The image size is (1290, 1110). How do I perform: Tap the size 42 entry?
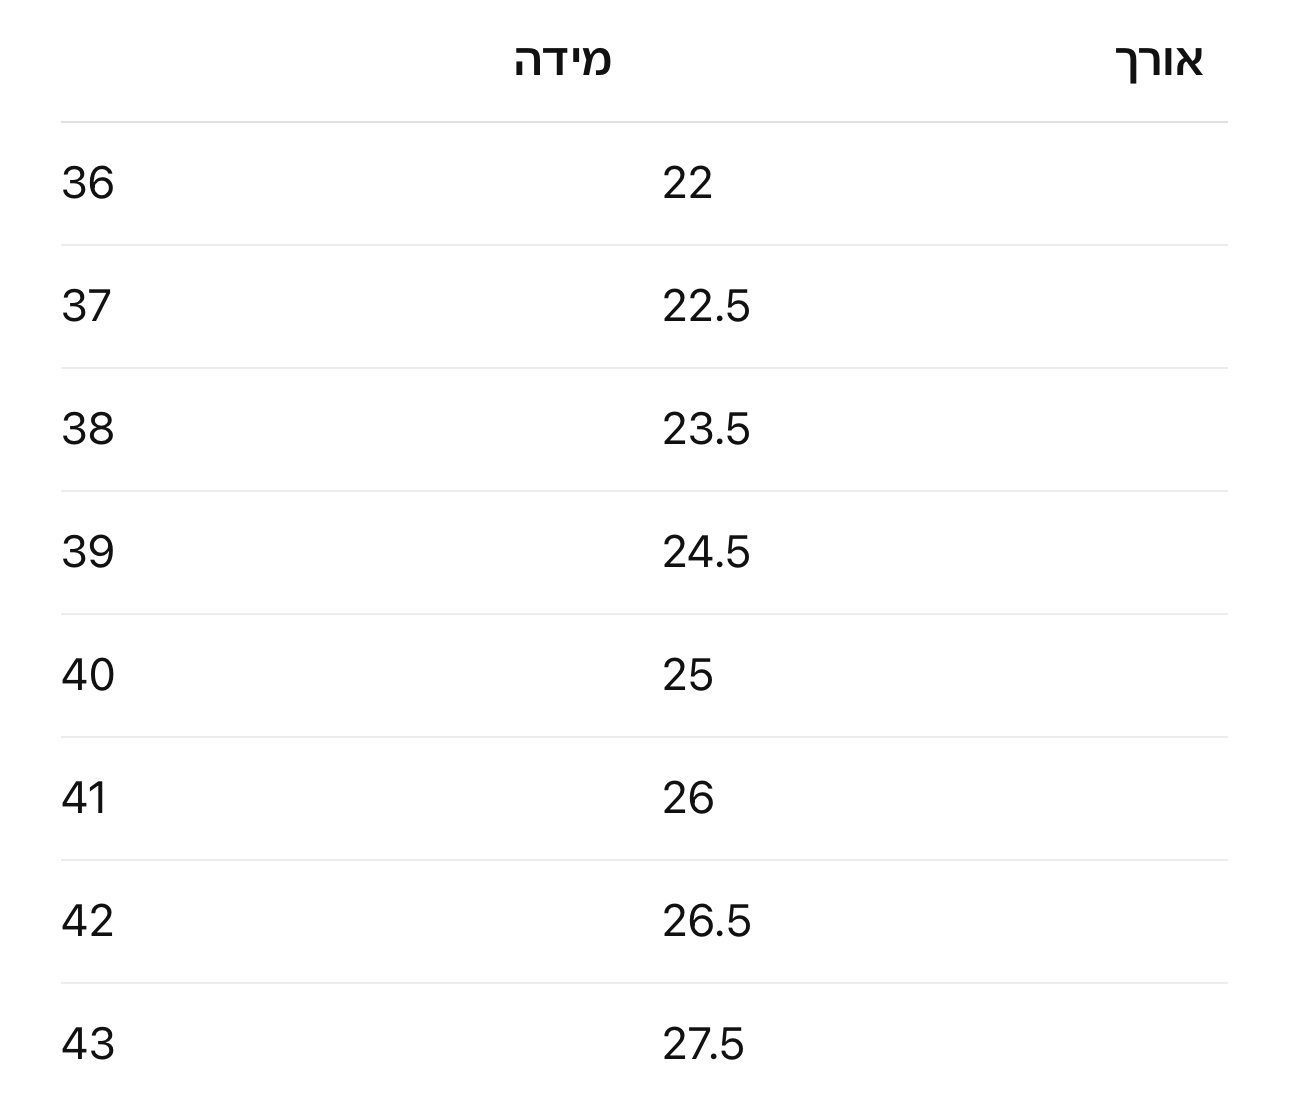88,921
